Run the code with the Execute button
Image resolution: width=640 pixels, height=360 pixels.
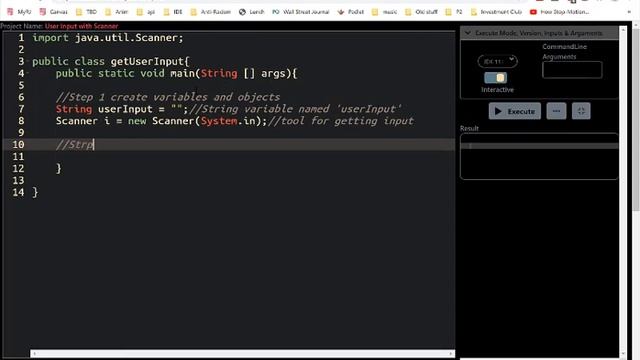click(x=515, y=111)
